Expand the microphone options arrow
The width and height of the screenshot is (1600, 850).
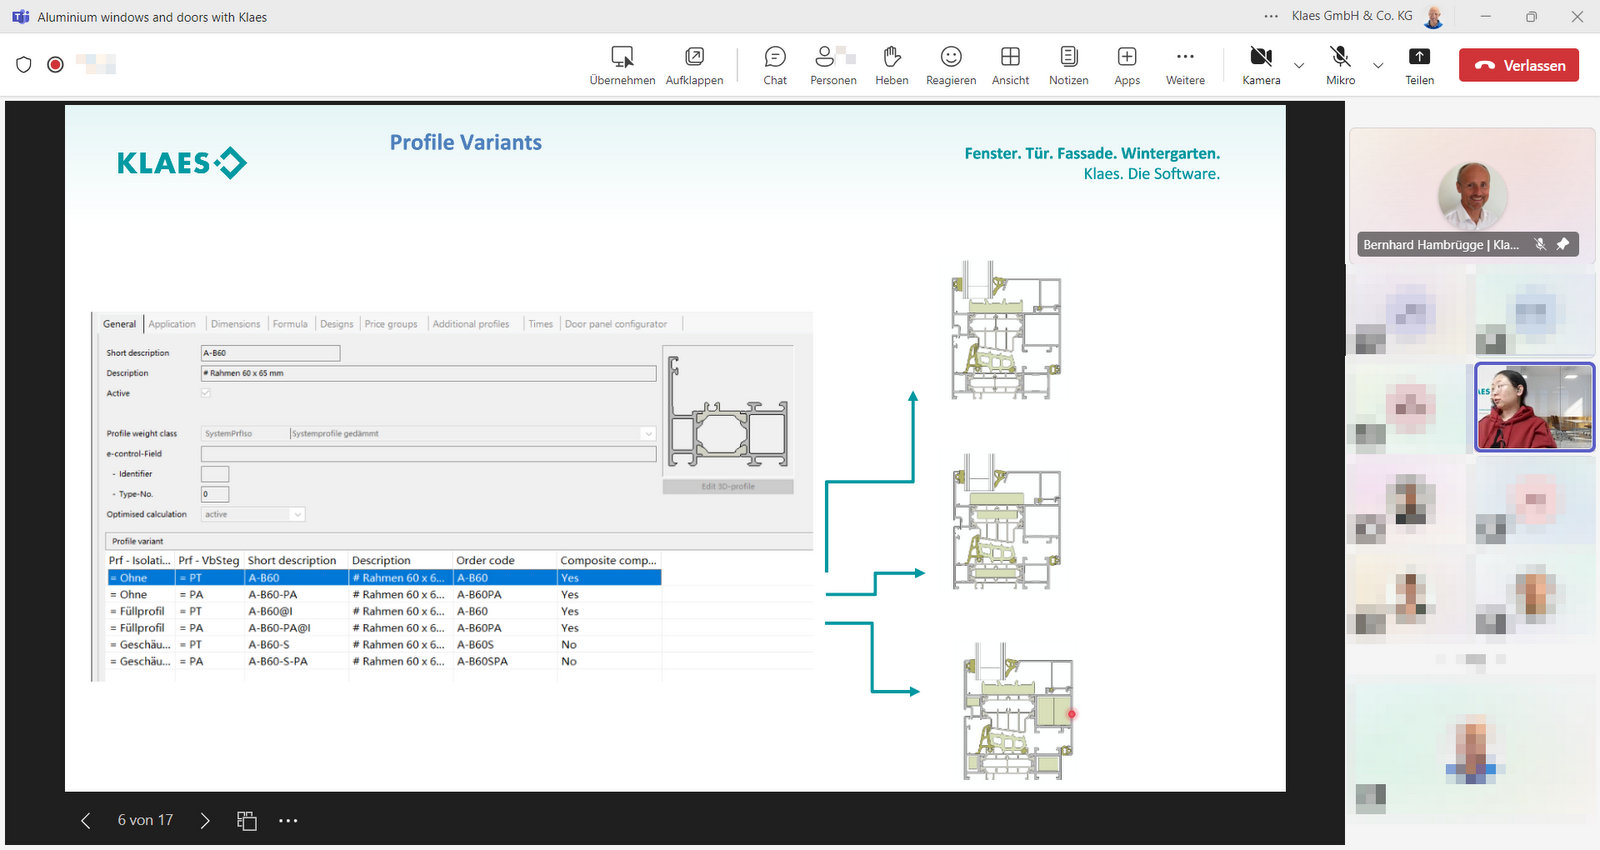coord(1378,66)
